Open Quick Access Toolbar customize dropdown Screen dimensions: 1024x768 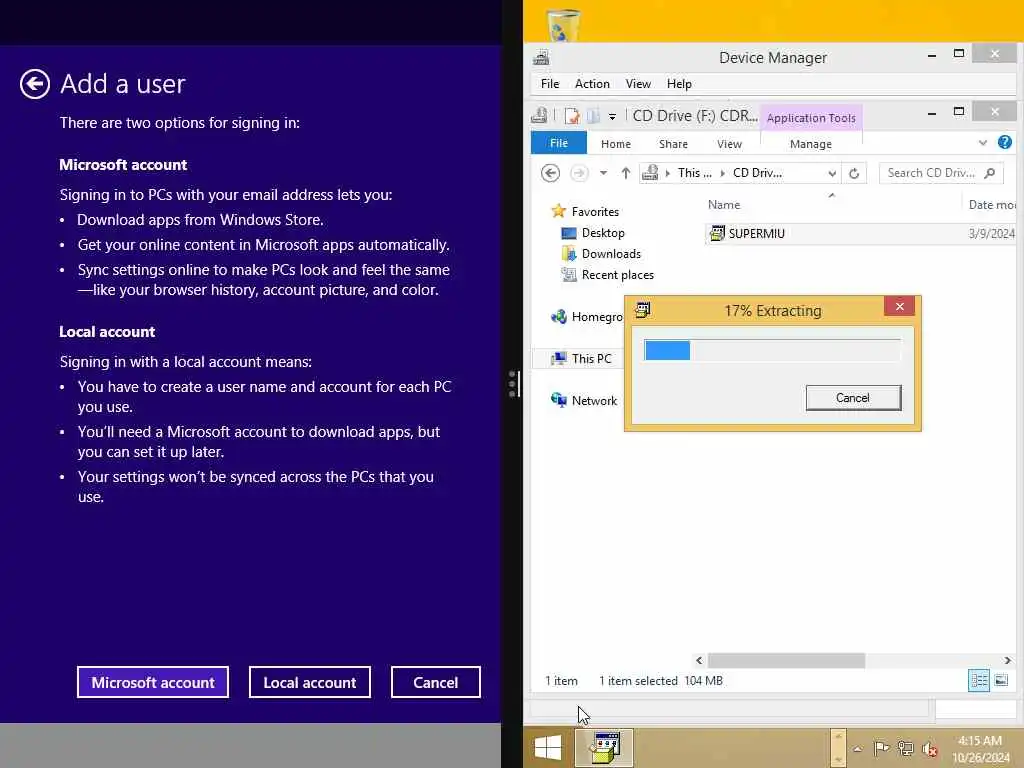tap(612, 117)
